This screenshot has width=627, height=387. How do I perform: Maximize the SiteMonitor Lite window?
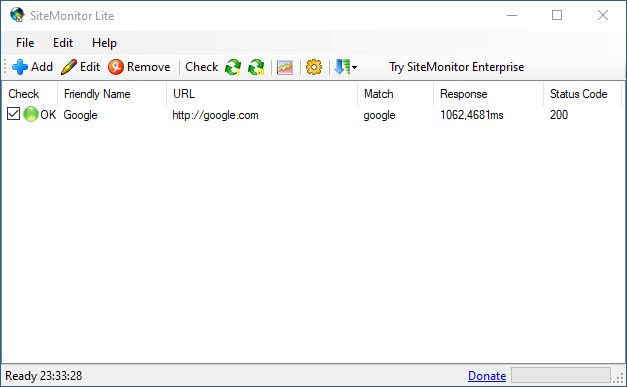coord(557,15)
